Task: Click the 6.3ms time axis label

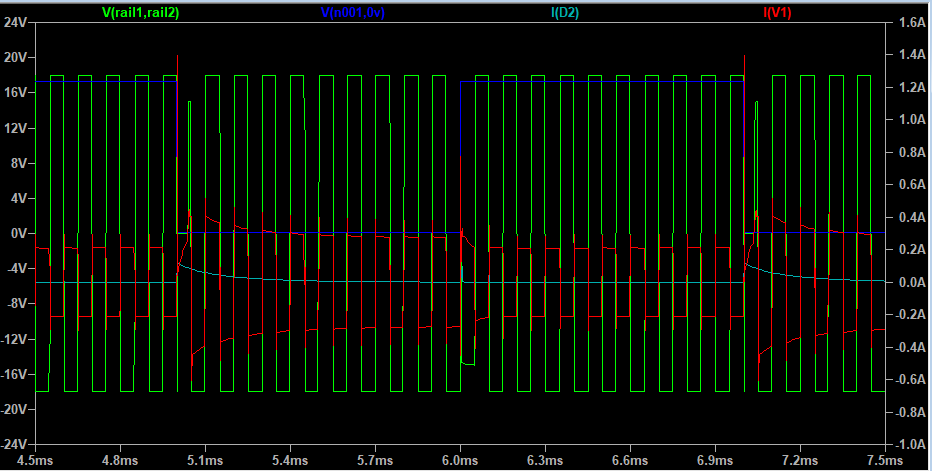Action: point(546,460)
